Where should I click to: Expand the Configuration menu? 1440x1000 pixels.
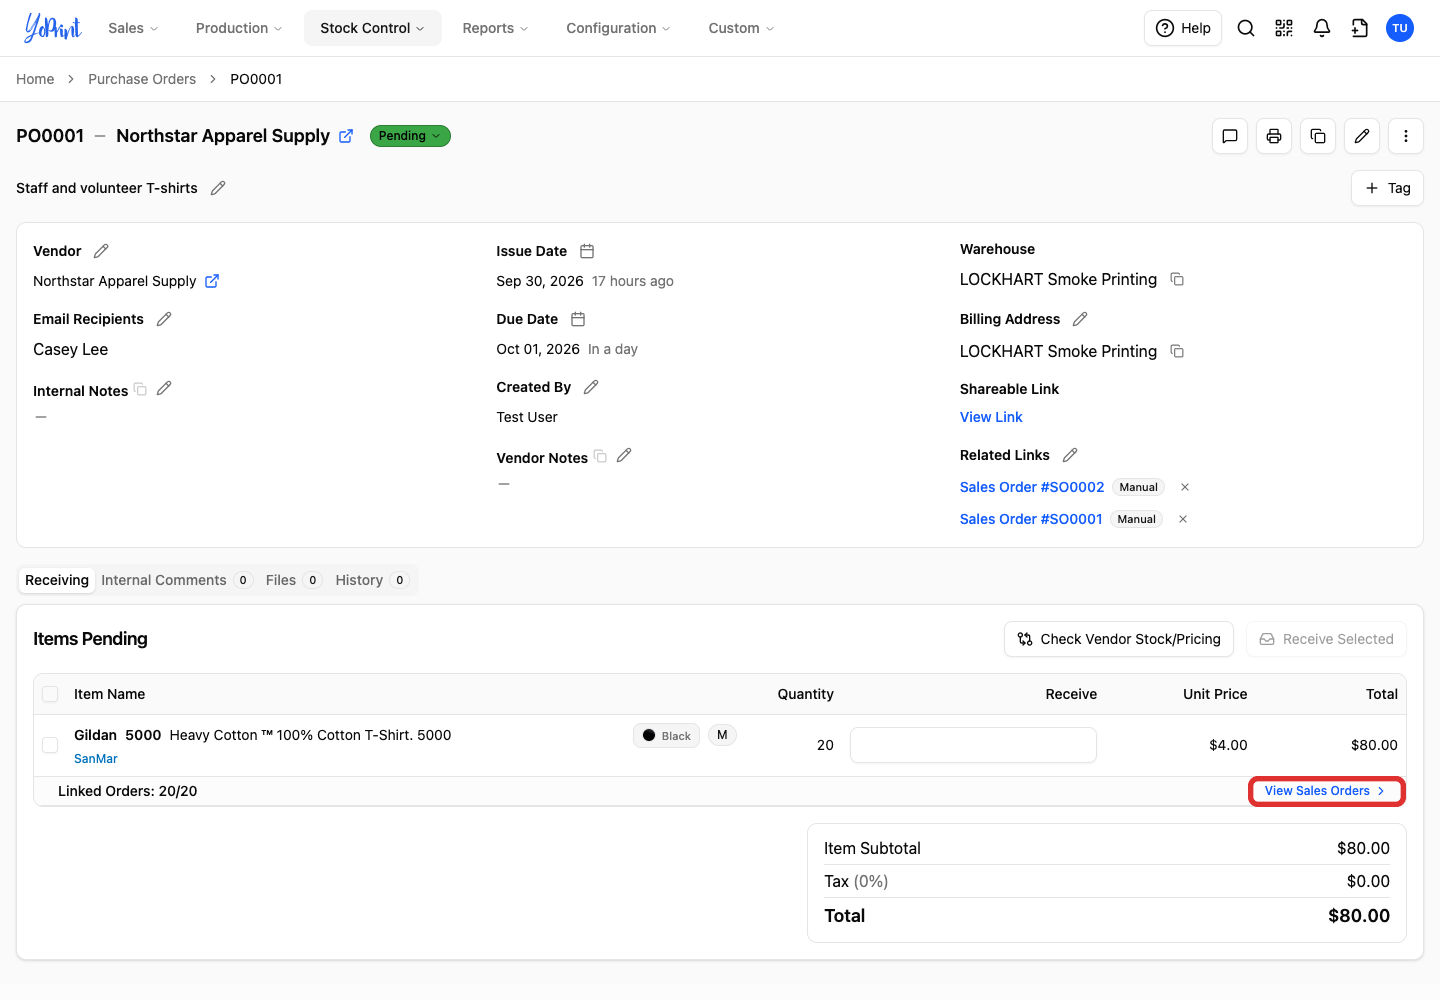pyautogui.click(x=618, y=28)
